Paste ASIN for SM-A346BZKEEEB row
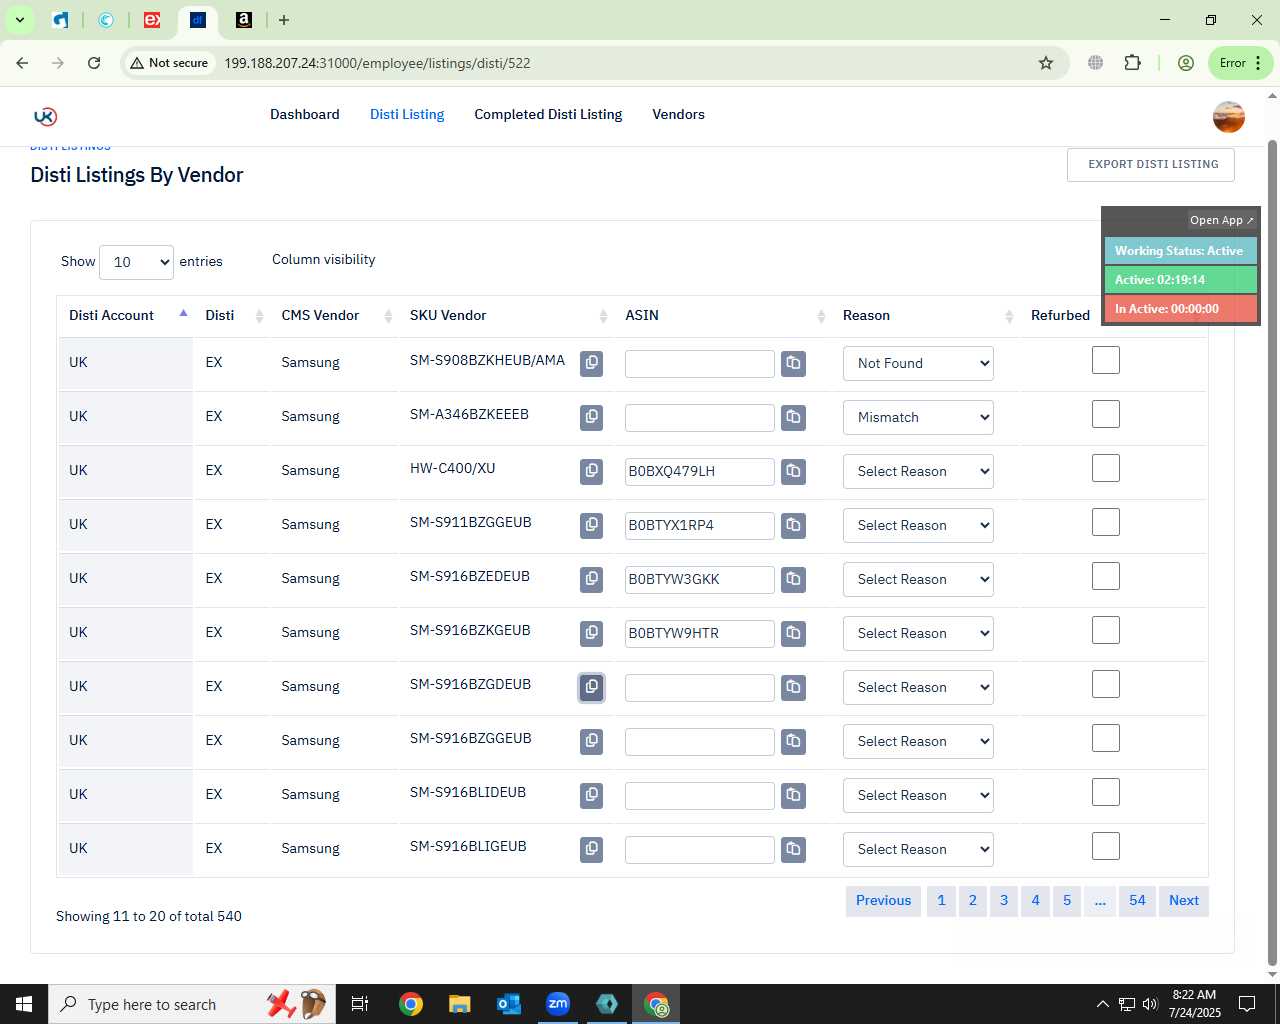The width and height of the screenshot is (1280, 1024). (x=794, y=417)
